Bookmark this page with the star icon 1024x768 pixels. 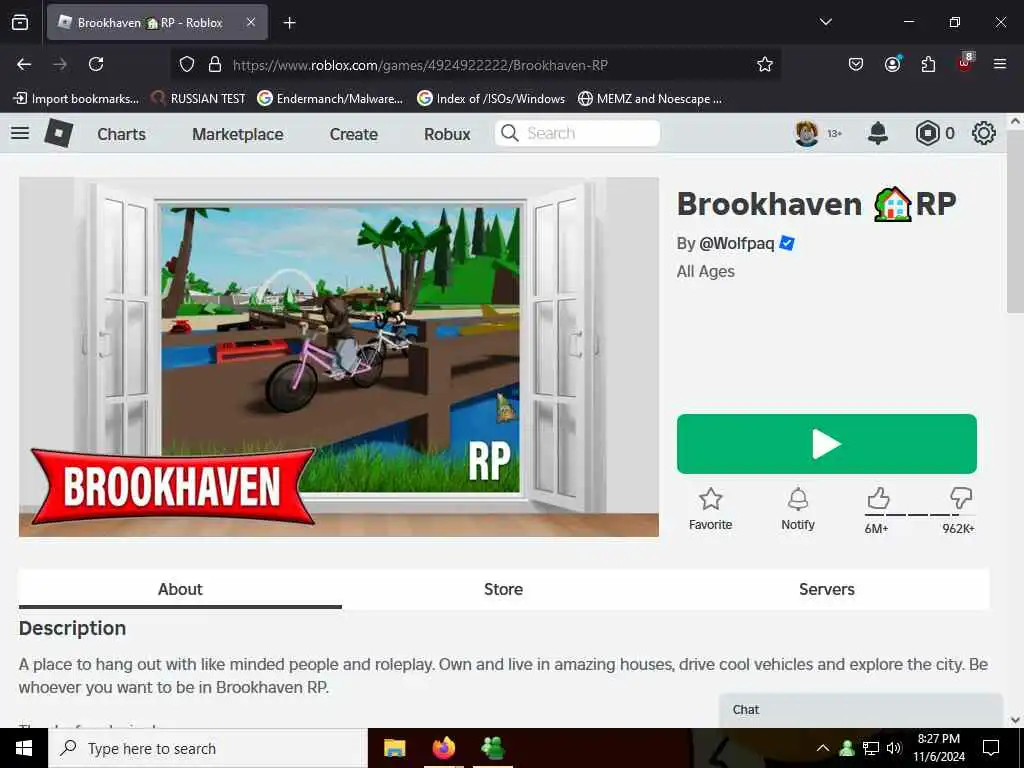765,64
